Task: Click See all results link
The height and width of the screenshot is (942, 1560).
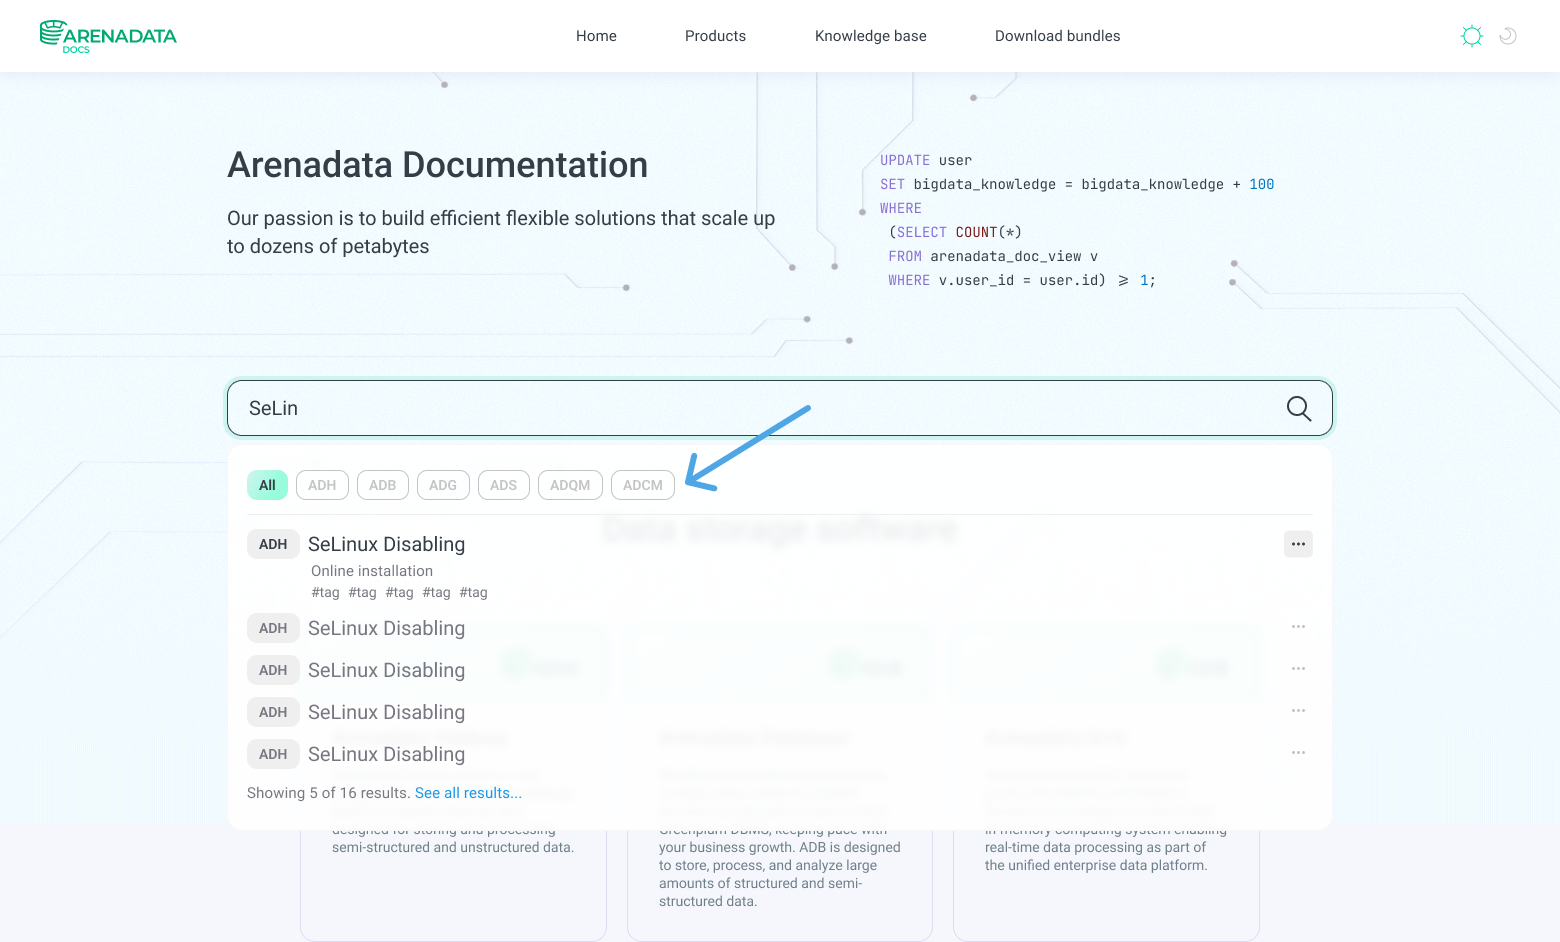Action: point(468,793)
